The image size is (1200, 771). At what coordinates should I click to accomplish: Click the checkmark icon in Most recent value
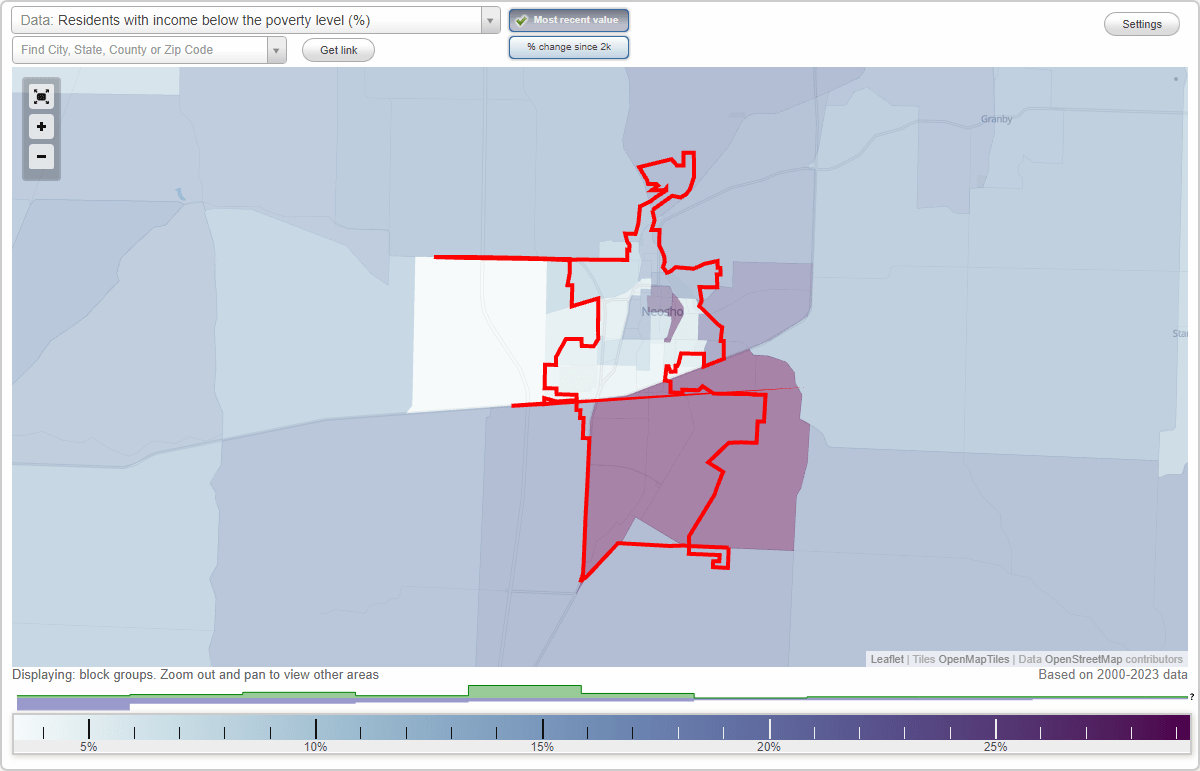pos(521,20)
